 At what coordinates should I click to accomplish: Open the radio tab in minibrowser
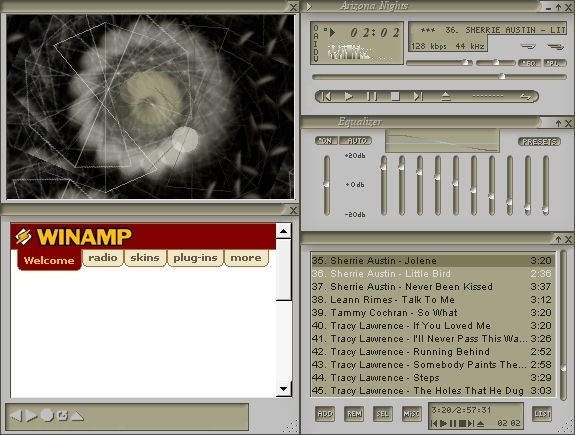103,258
